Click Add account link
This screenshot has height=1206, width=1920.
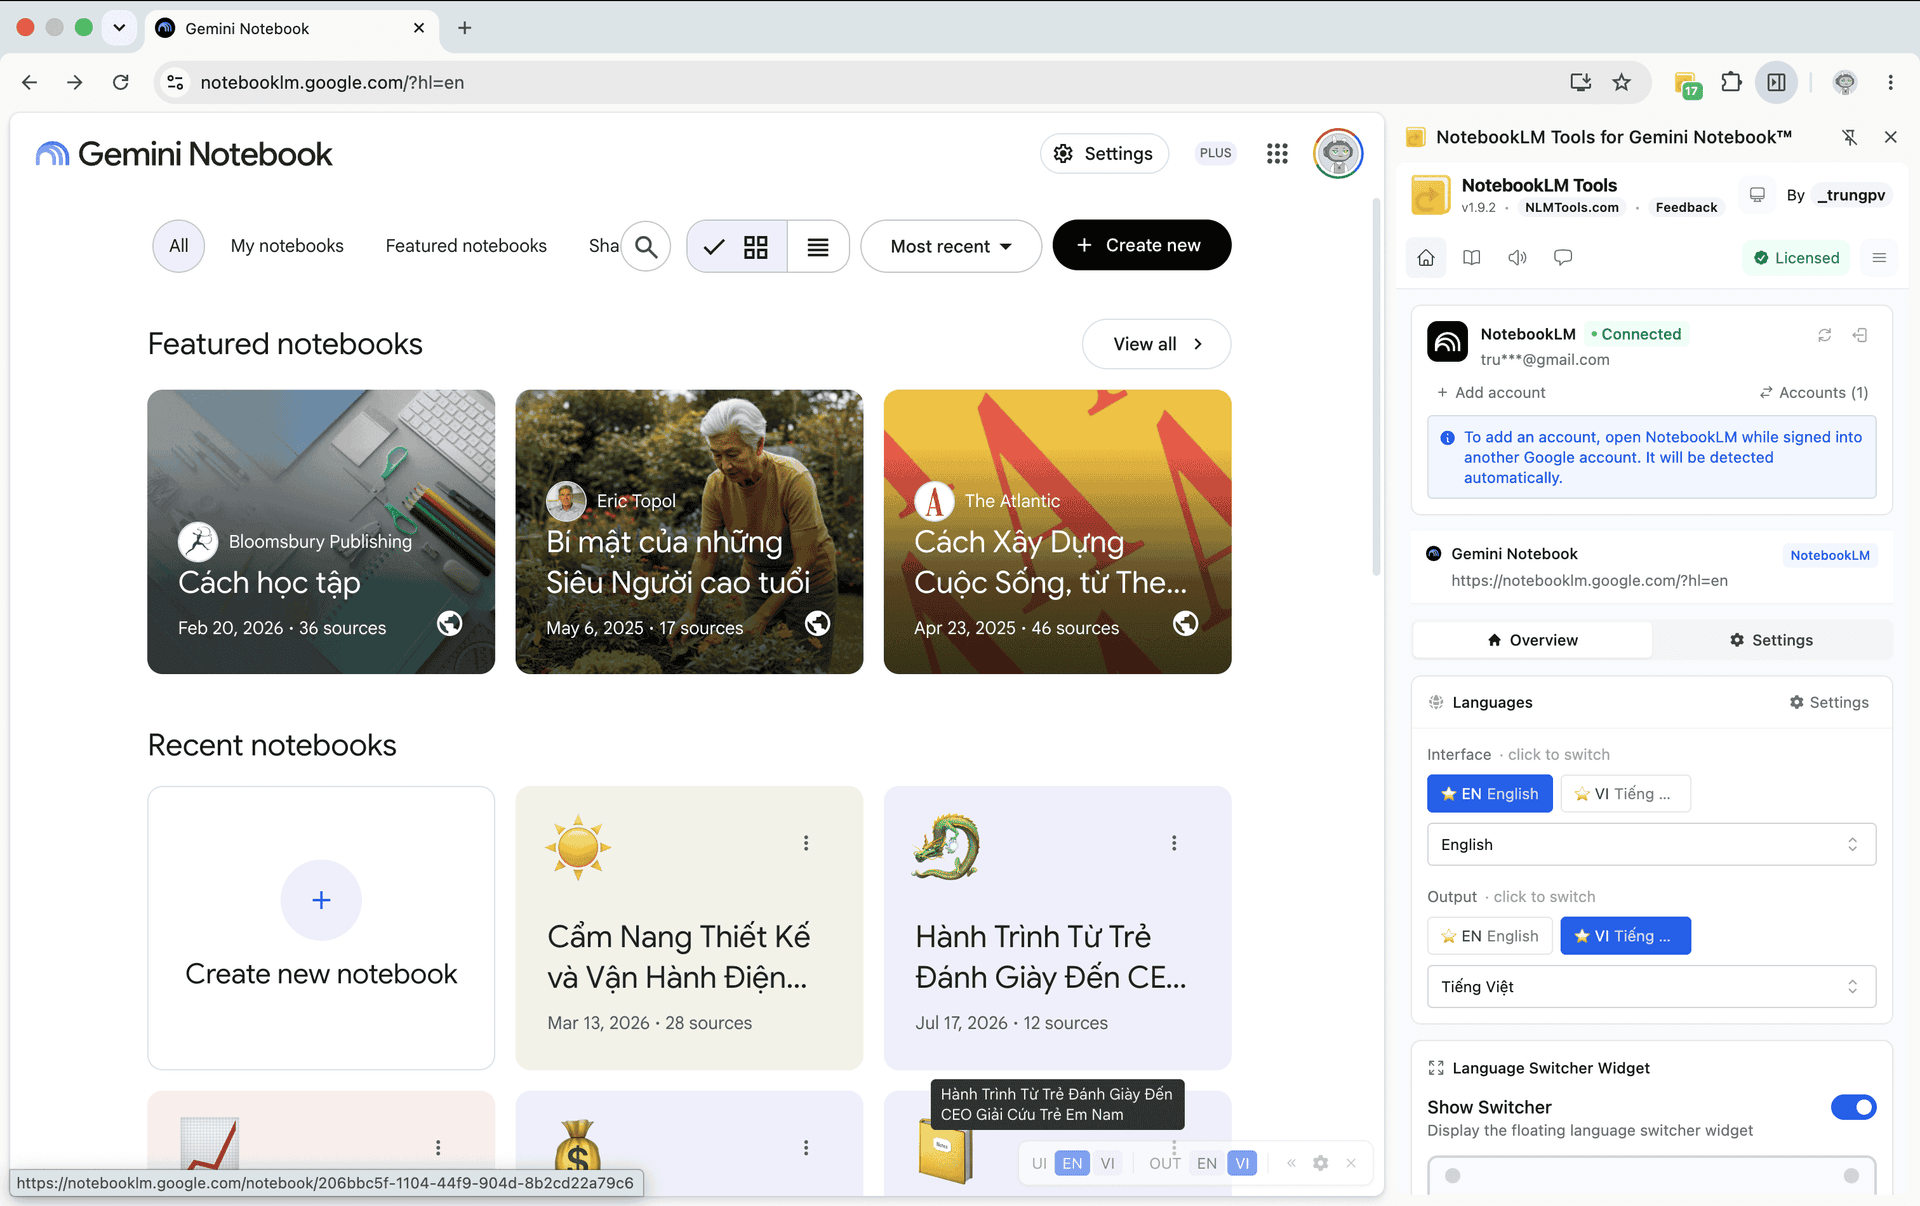[1491, 393]
